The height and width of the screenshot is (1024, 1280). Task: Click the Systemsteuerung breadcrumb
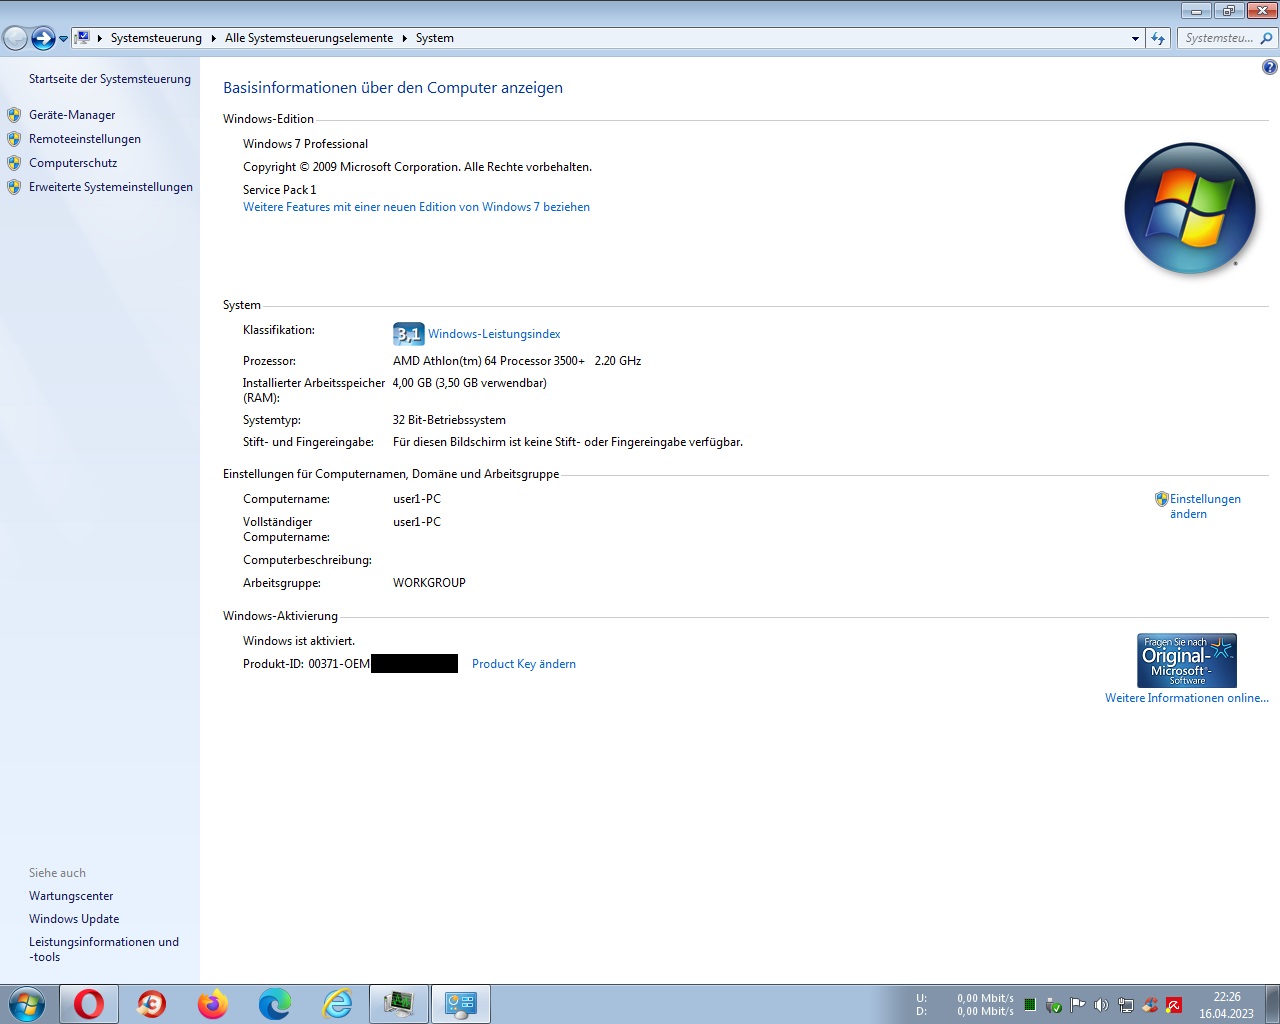click(156, 38)
